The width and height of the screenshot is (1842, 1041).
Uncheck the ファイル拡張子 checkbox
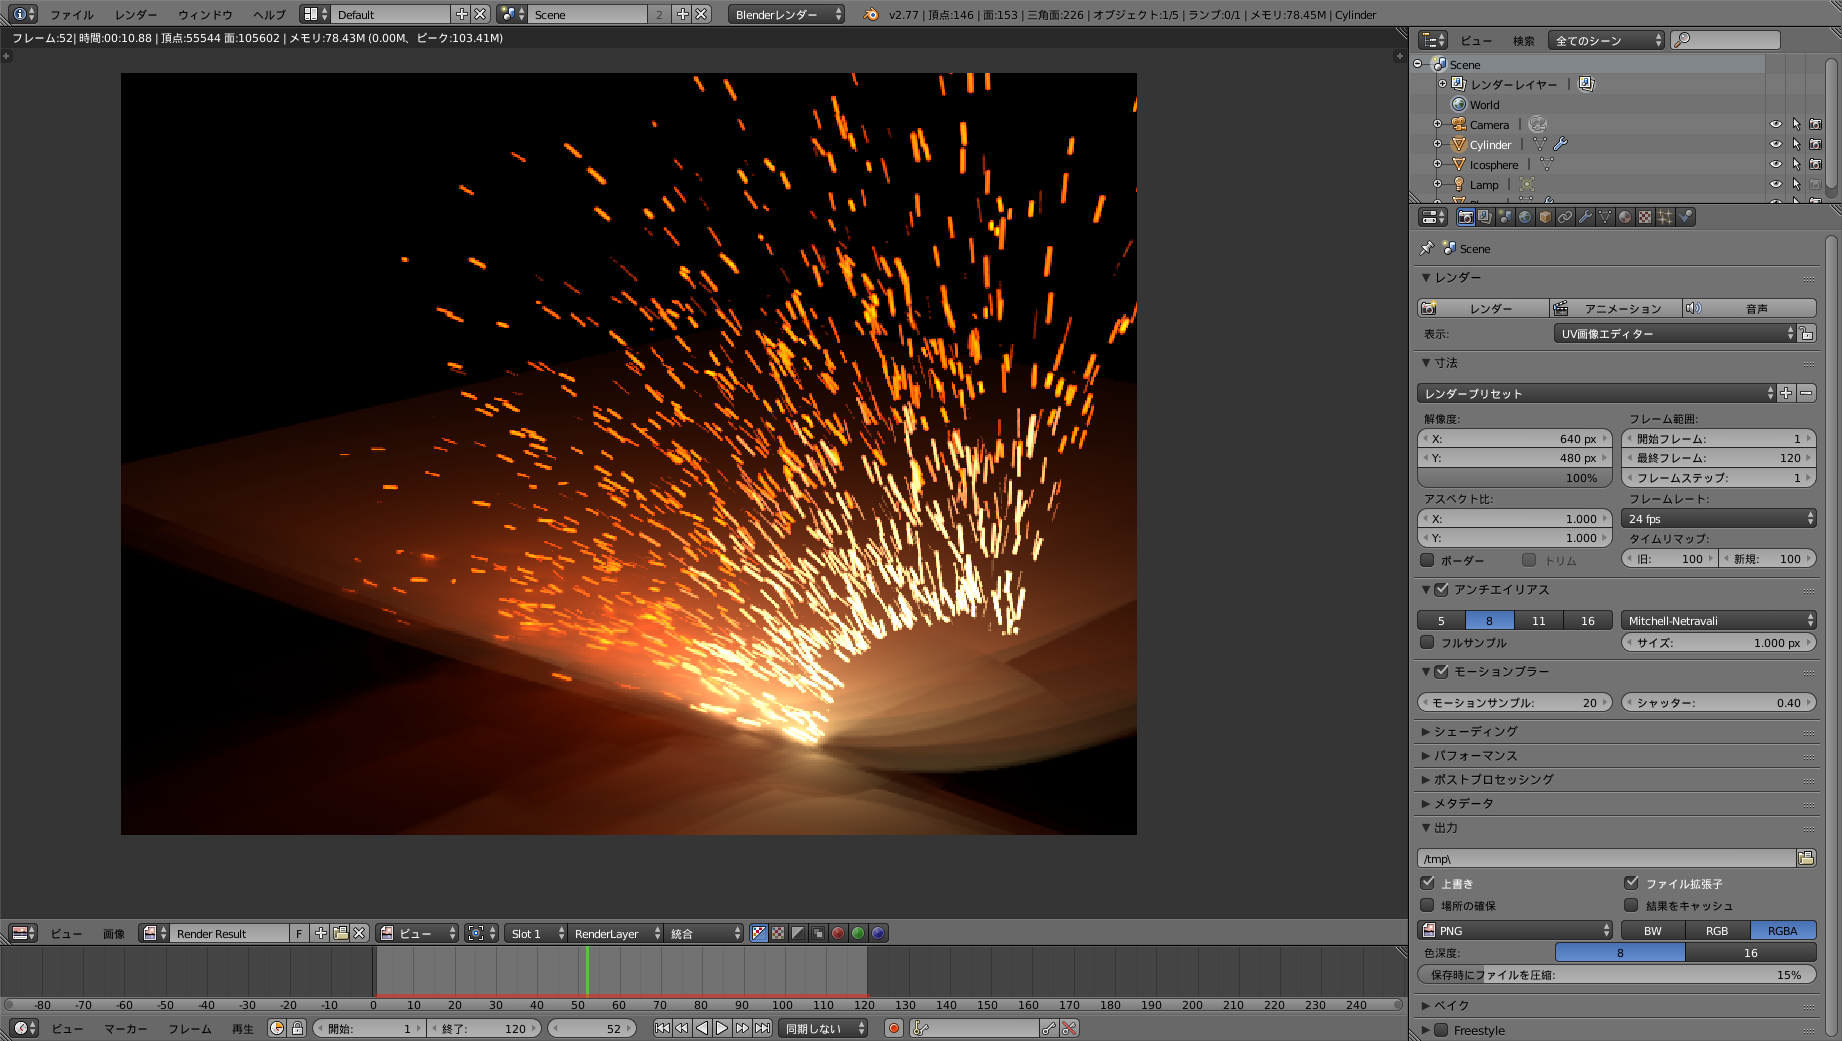click(x=1632, y=883)
